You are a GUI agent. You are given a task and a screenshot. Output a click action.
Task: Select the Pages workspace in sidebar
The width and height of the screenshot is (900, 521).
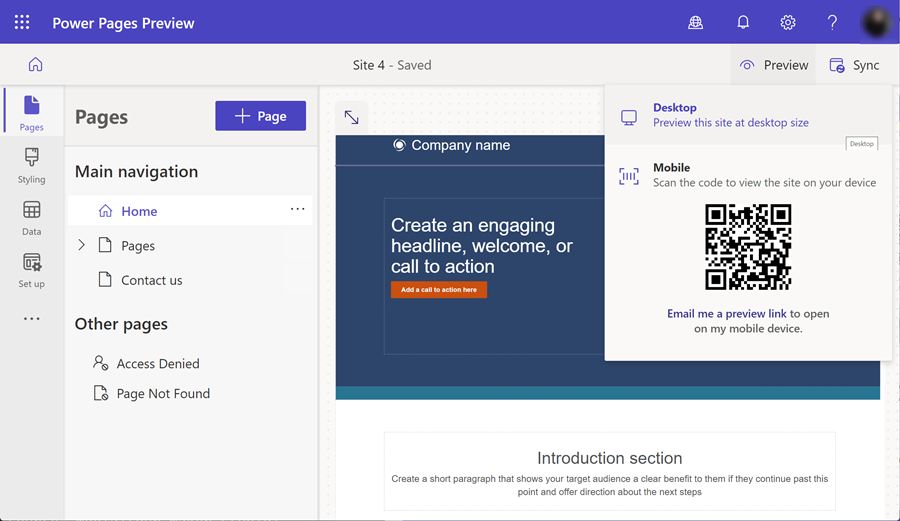32,113
